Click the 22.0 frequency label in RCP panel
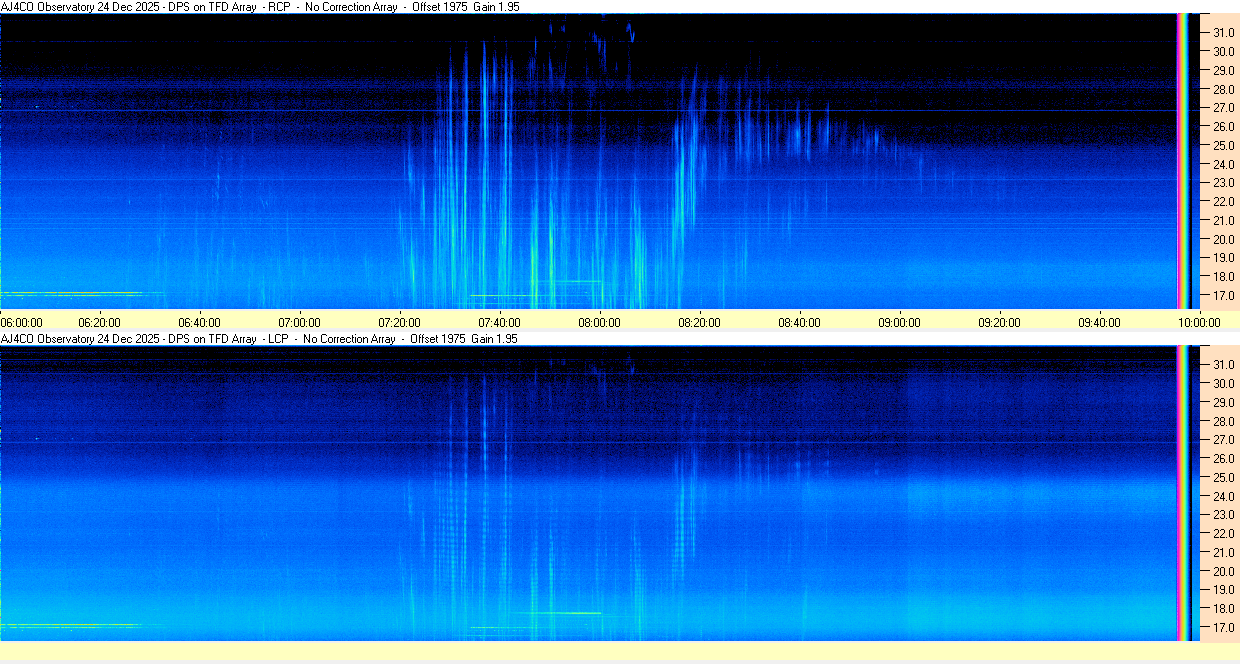The height and width of the screenshot is (664, 1240). [1223, 202]
